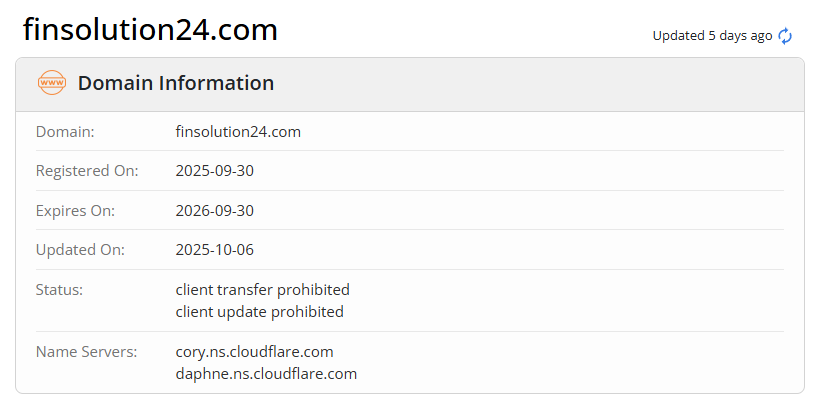Image resolution: width=817 pixels, height=403 pixels.
Task: Click the 'client transfer prohibited' status
Action: click(x=263, y=290)
